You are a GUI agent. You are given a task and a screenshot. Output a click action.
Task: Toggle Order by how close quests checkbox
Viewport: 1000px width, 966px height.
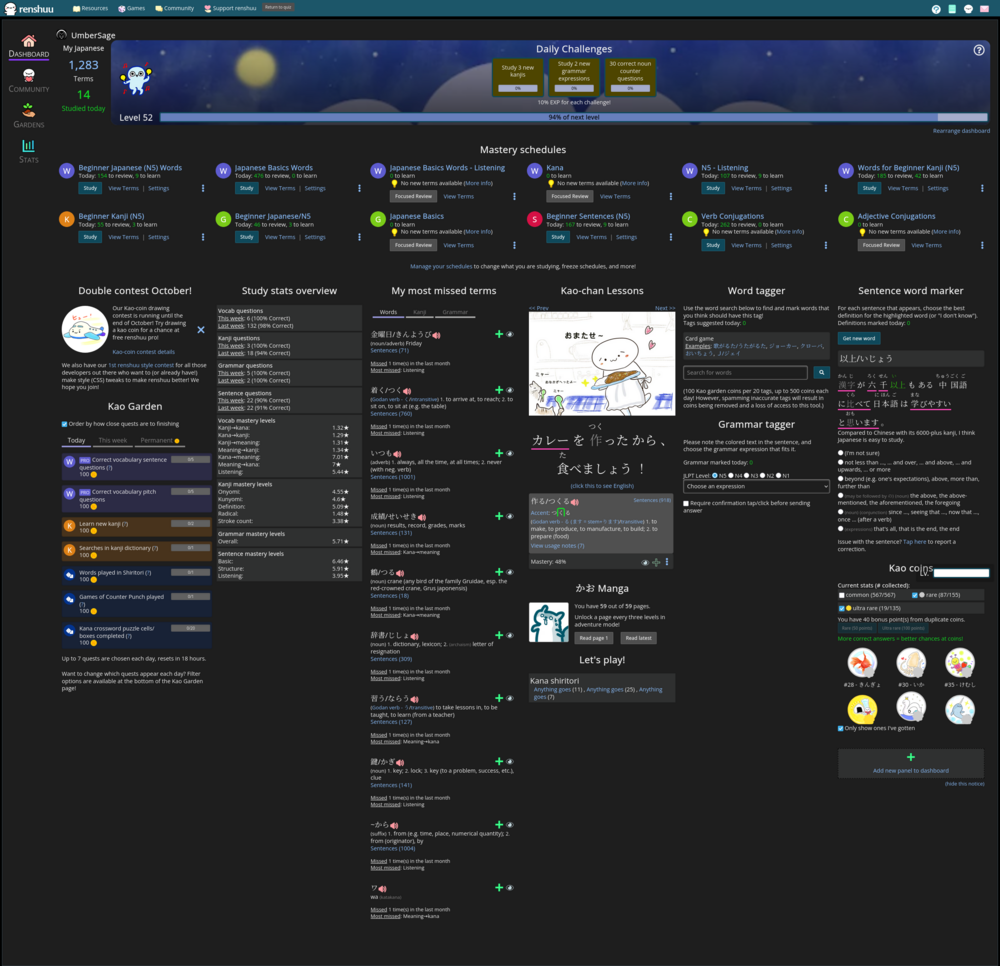tap(65, 424)
